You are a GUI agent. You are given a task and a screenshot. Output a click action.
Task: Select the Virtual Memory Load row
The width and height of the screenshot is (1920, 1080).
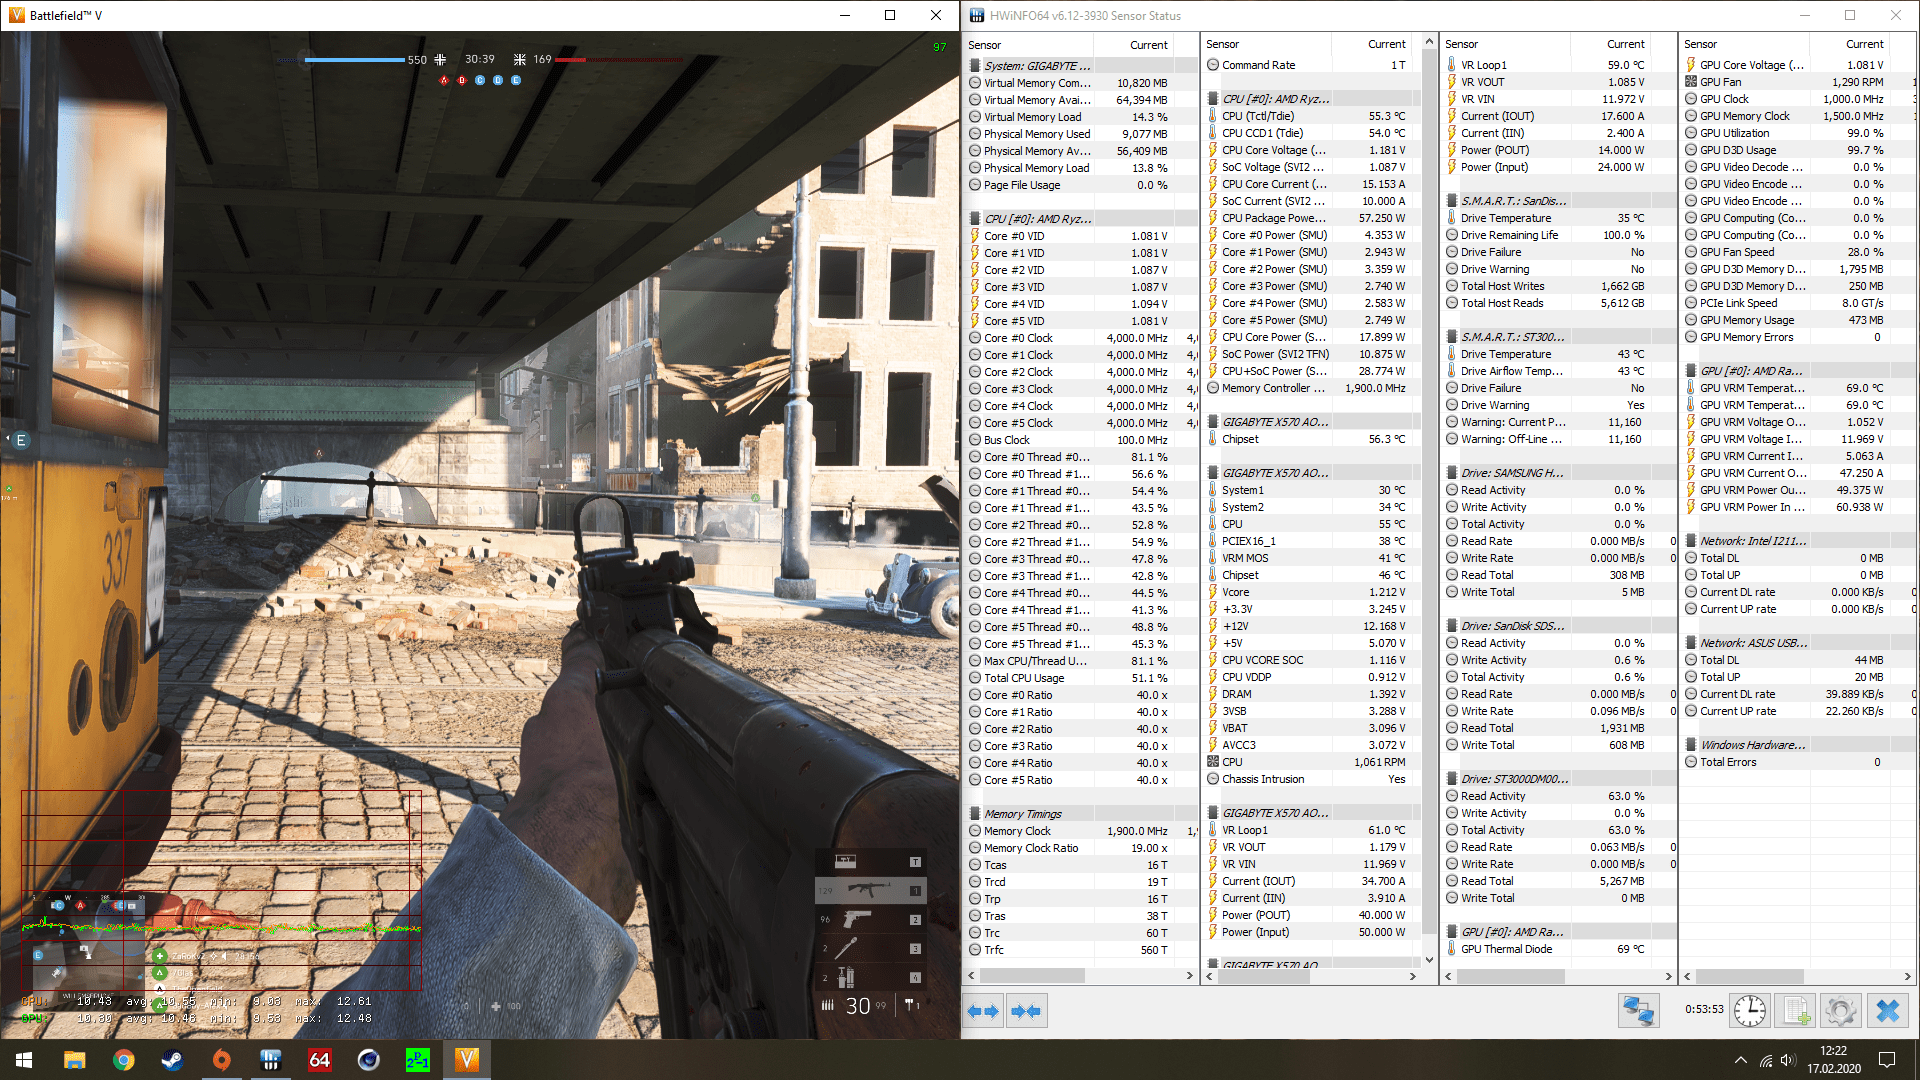[1080, 117]
